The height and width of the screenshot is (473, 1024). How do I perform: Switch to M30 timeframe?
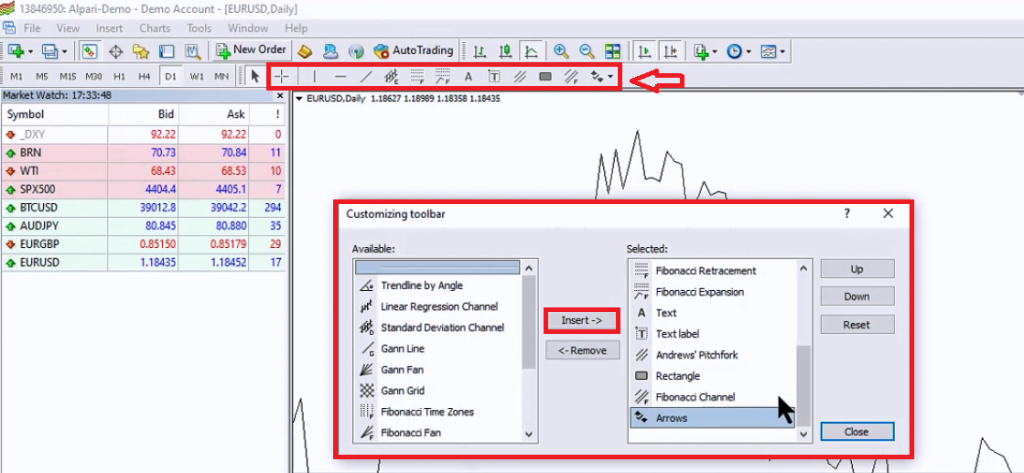pyautogui.click(x=93, y=76)
